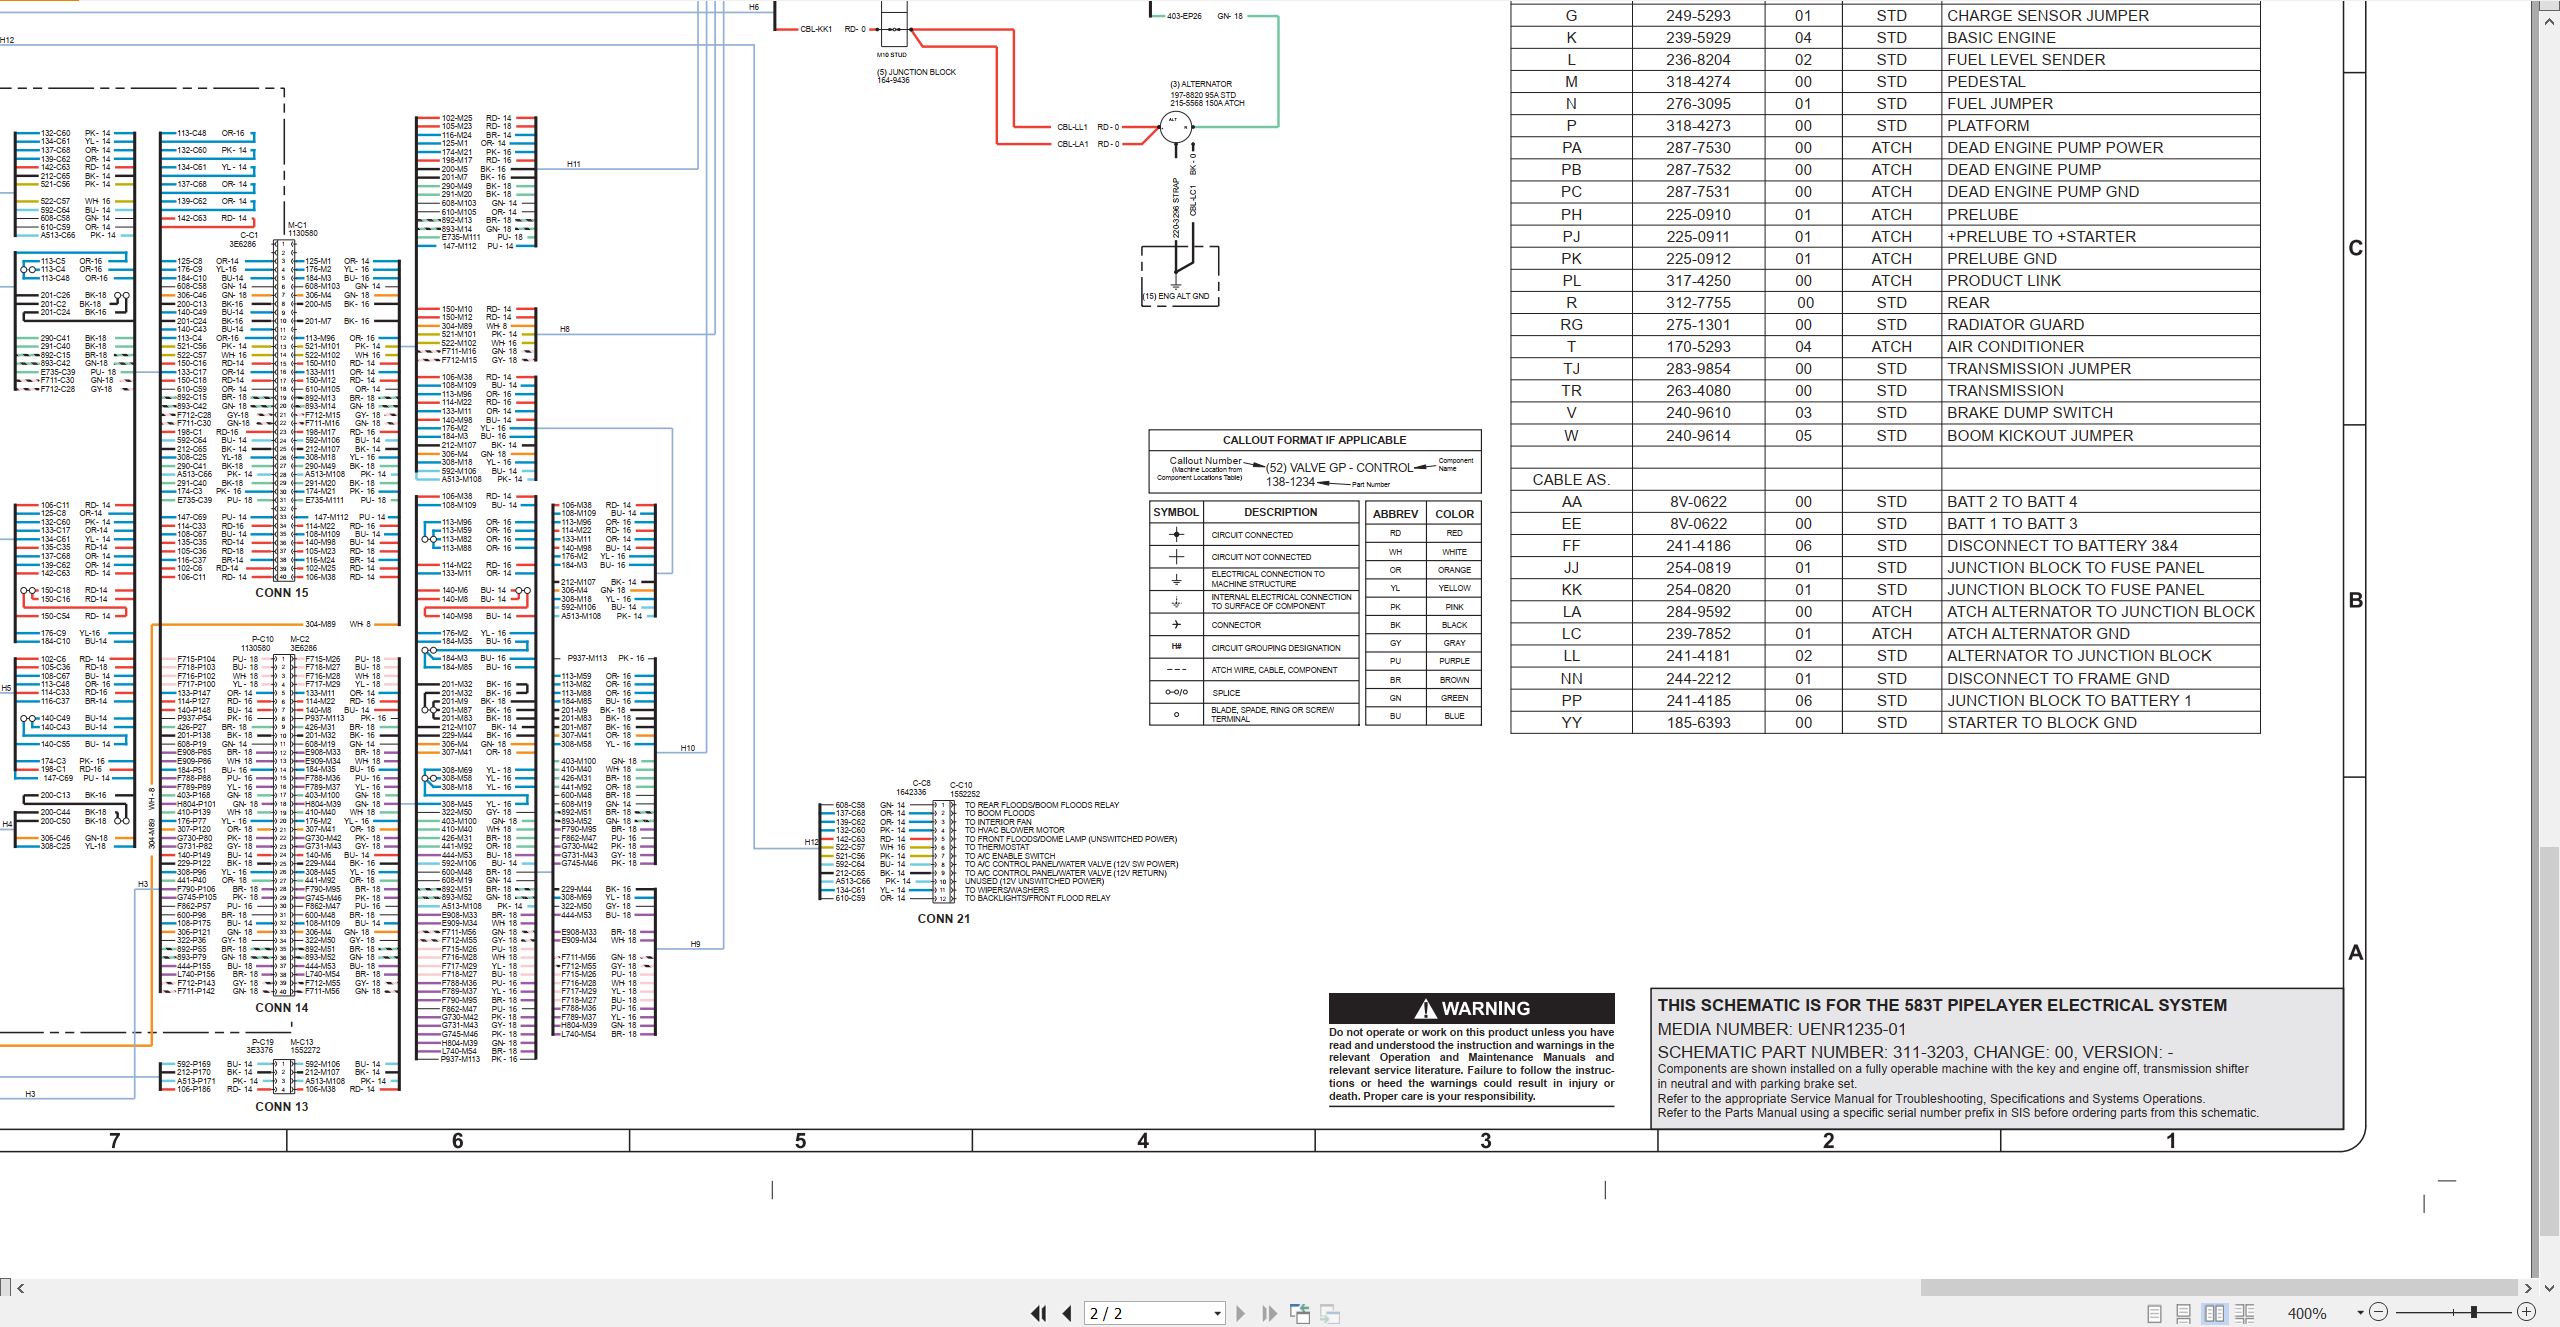Viewport: 2560px width, 1327px height.
Task: Click the zoom in plus button
Action: (2527, 1312)
